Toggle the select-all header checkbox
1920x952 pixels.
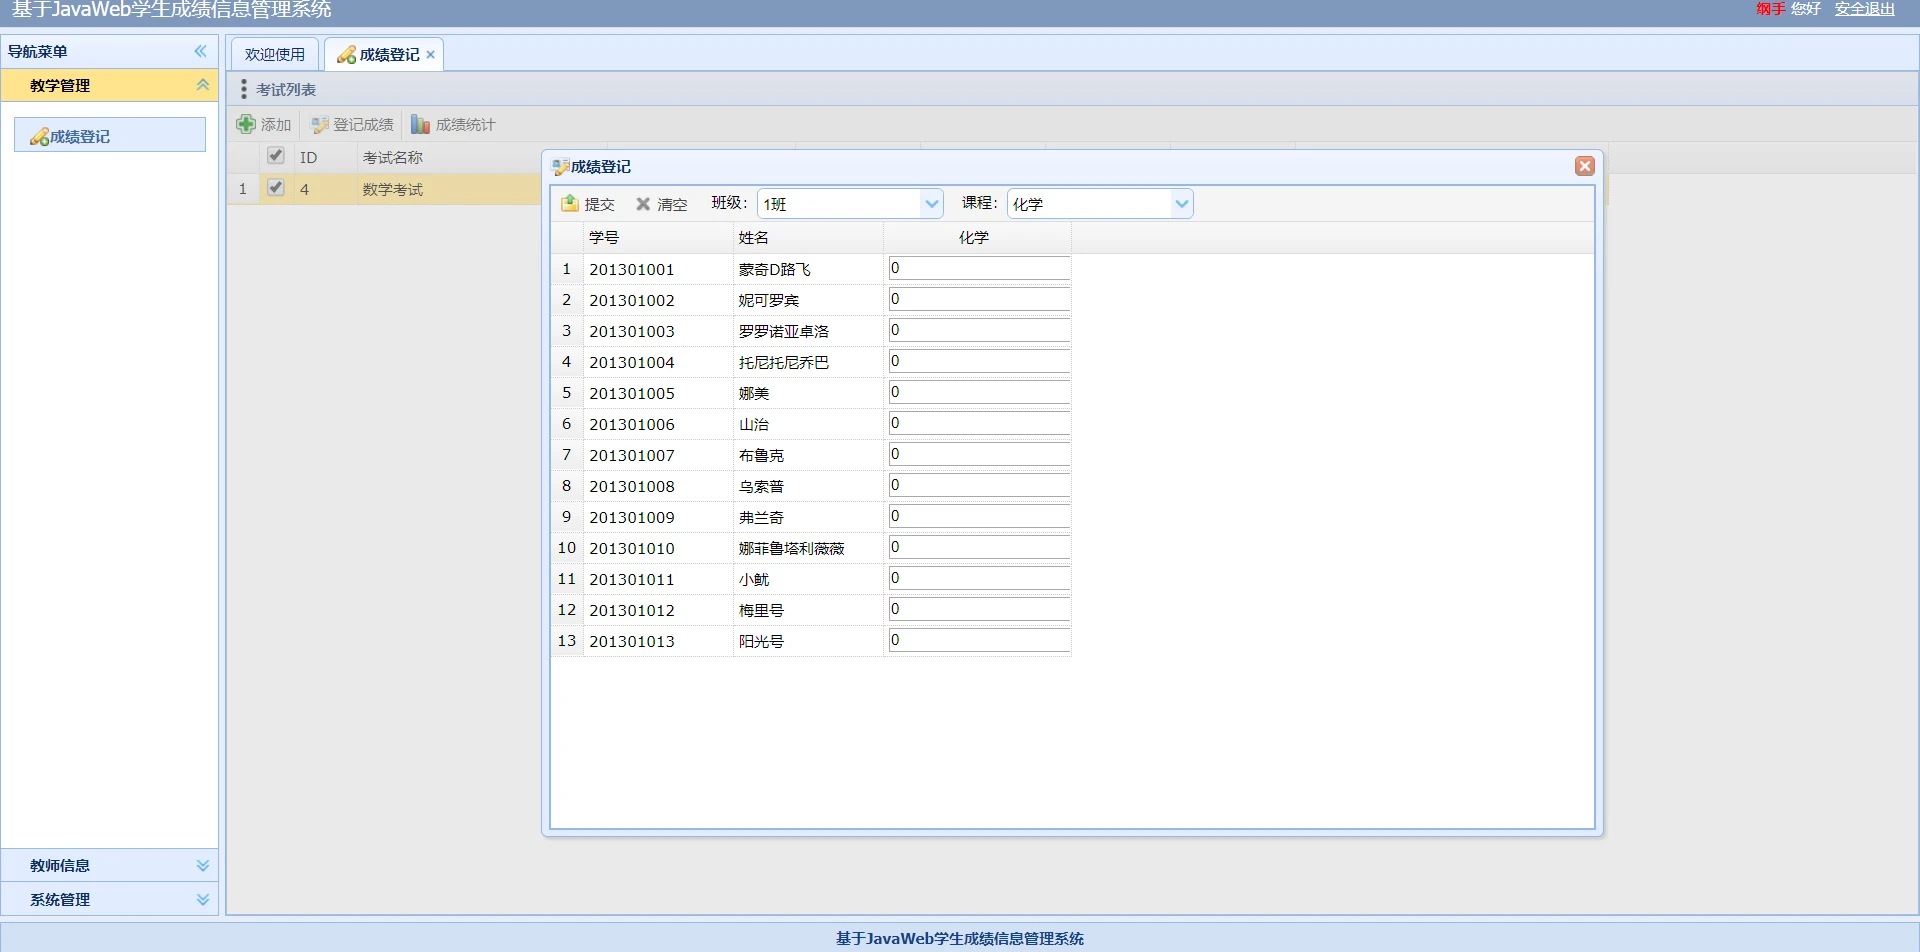coord(276,156)
